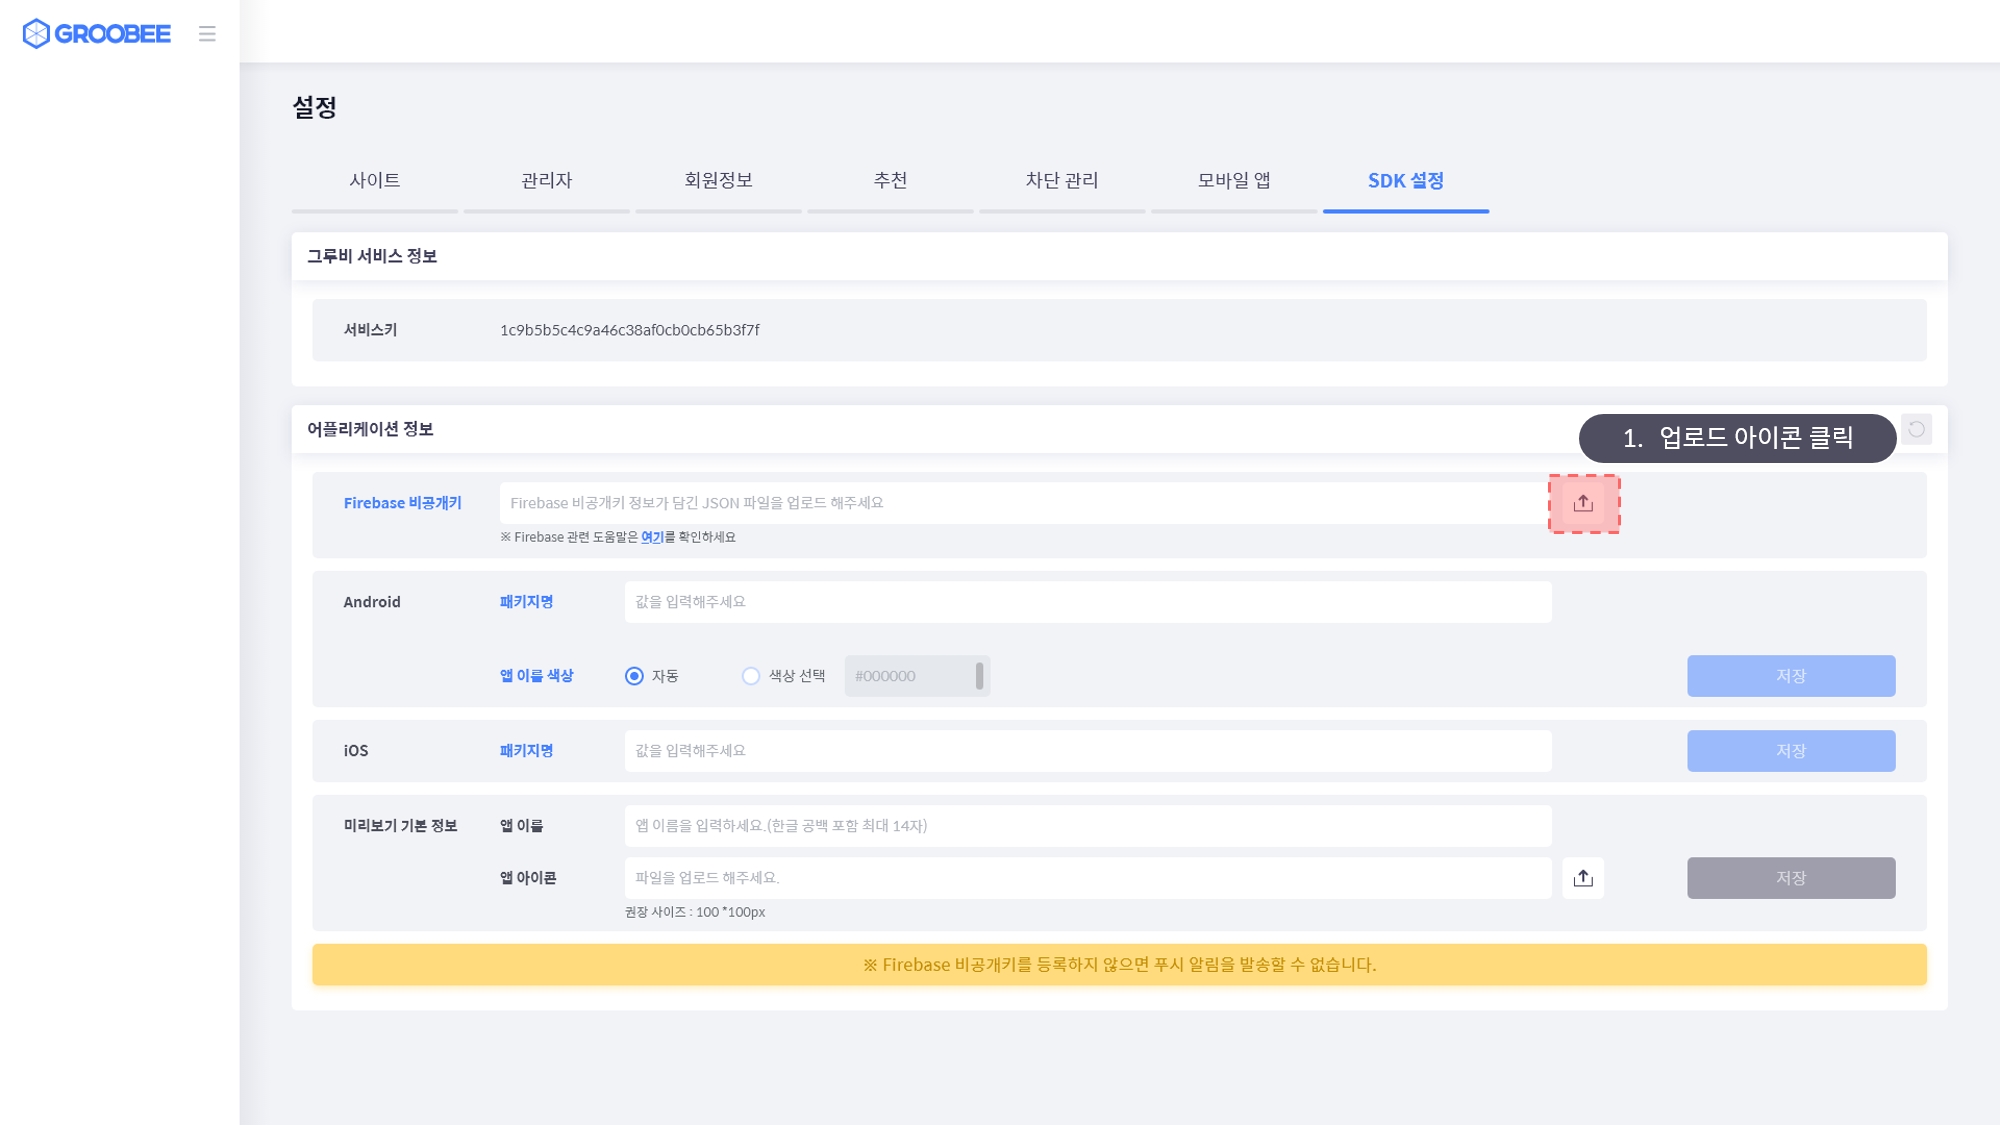
Task: Open the 차단 관리 tab
Action: (1062, 180)
